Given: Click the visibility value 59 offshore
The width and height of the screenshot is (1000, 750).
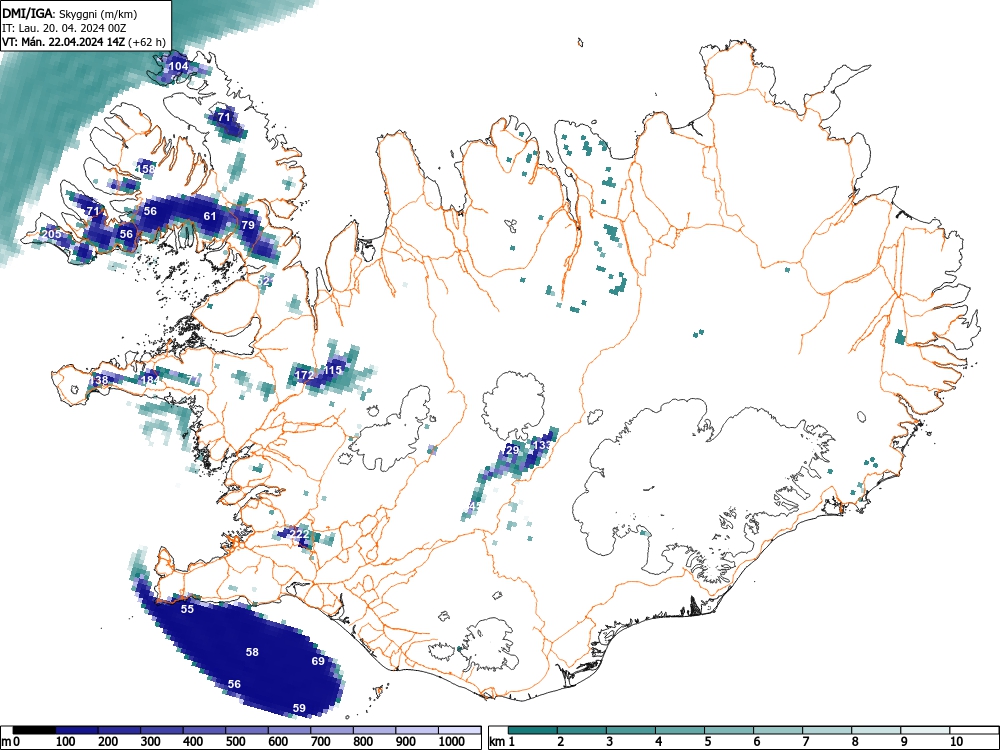Looking at the screenshot, I should (299, 708).
